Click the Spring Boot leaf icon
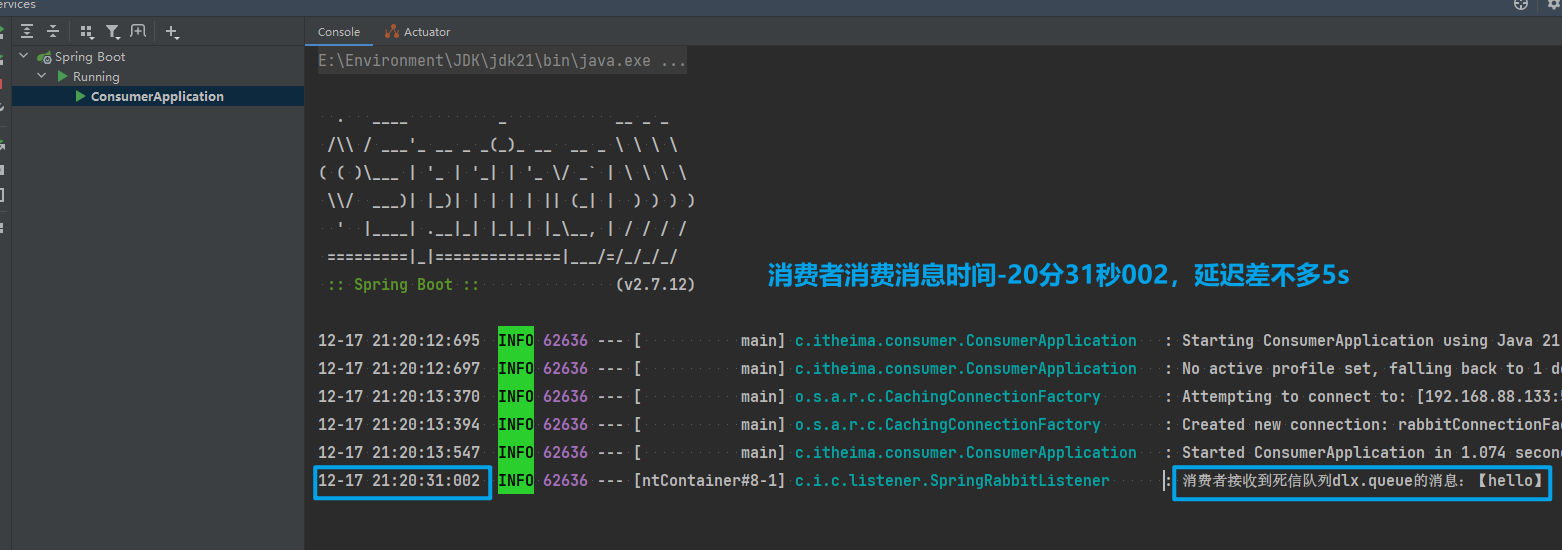 (45, 58)
